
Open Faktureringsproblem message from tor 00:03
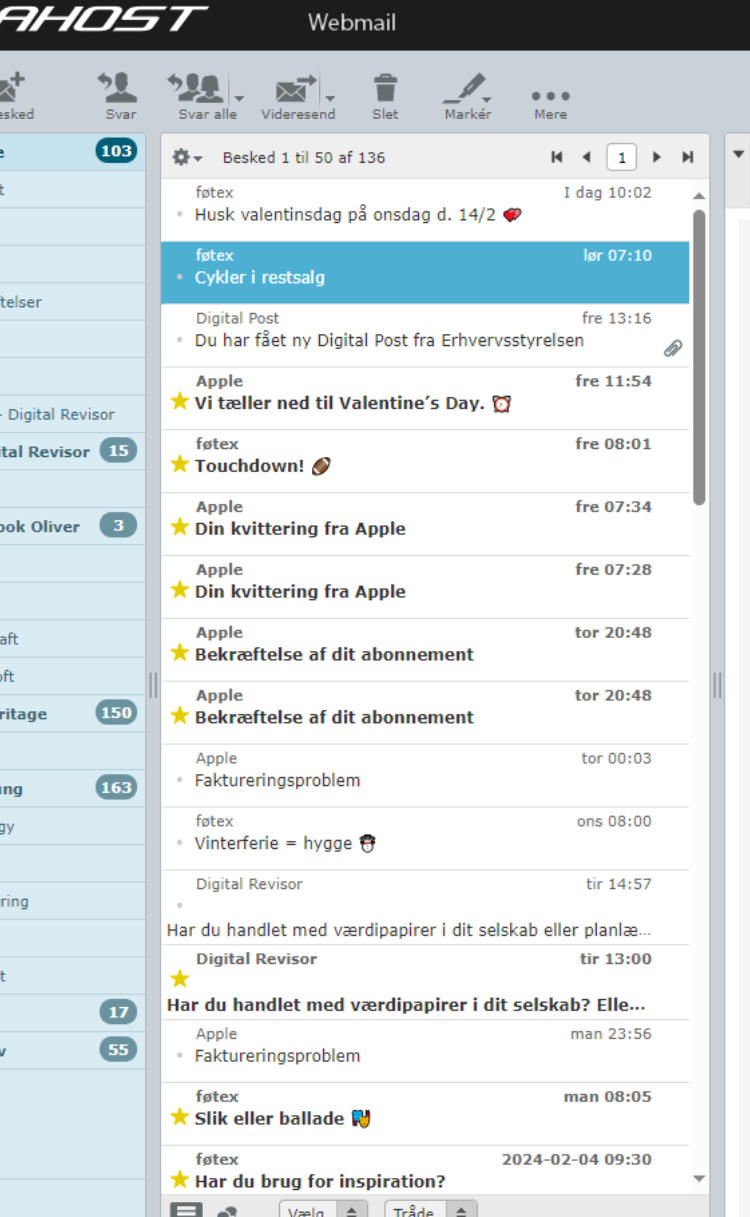point(425,775)
